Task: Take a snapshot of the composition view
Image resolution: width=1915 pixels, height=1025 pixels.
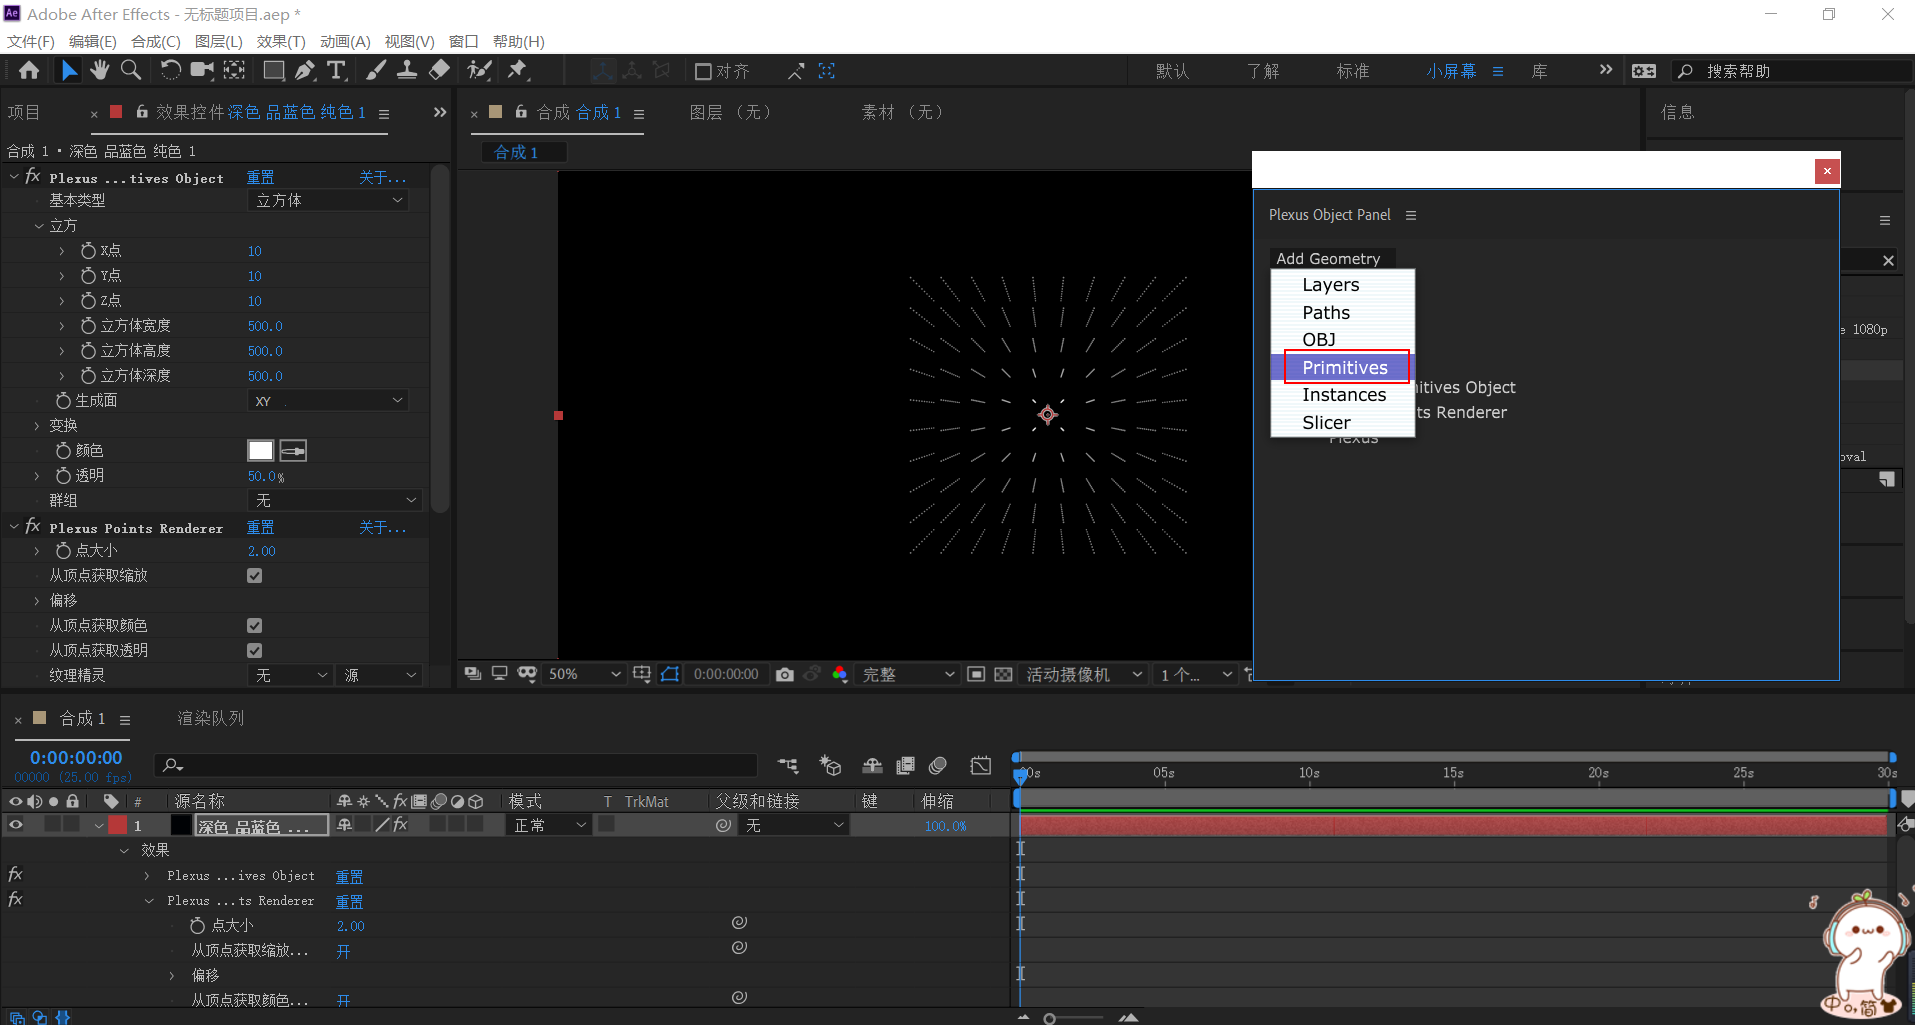Action: 785,674
